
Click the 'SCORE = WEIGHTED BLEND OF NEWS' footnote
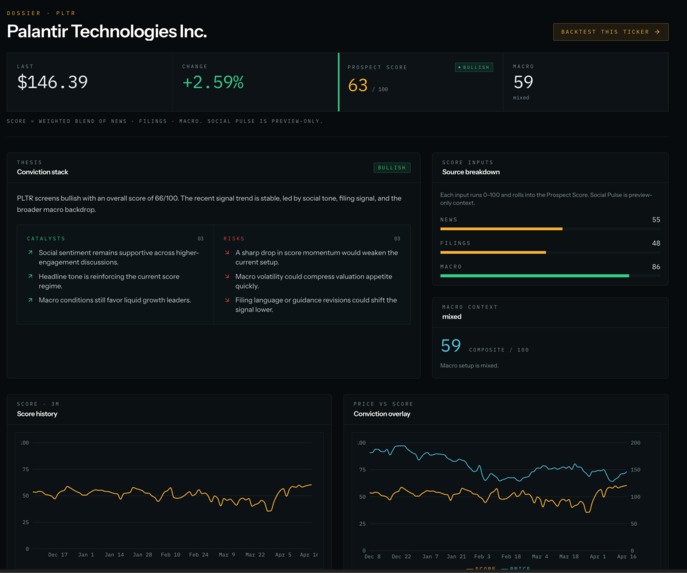click(x=164, y=121)
